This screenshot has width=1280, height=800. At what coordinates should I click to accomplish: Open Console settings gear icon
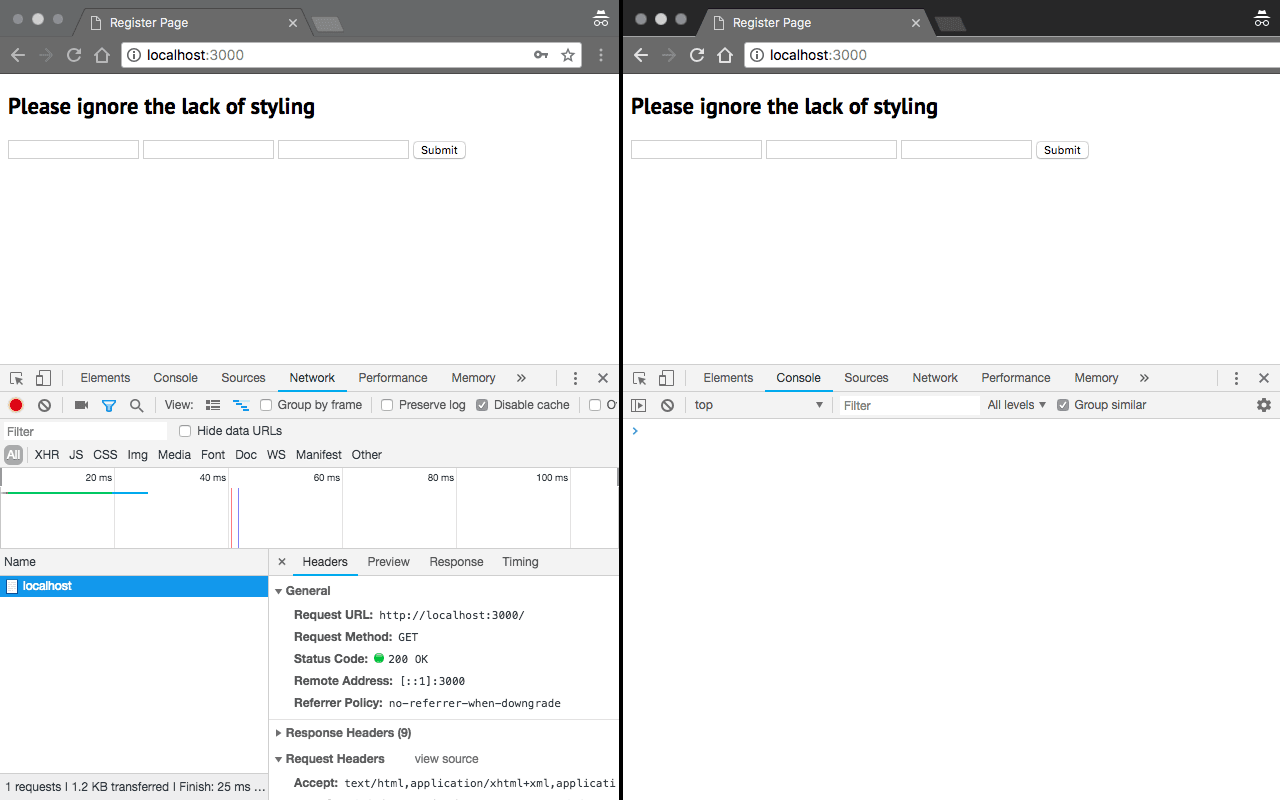pos(1263,405)
